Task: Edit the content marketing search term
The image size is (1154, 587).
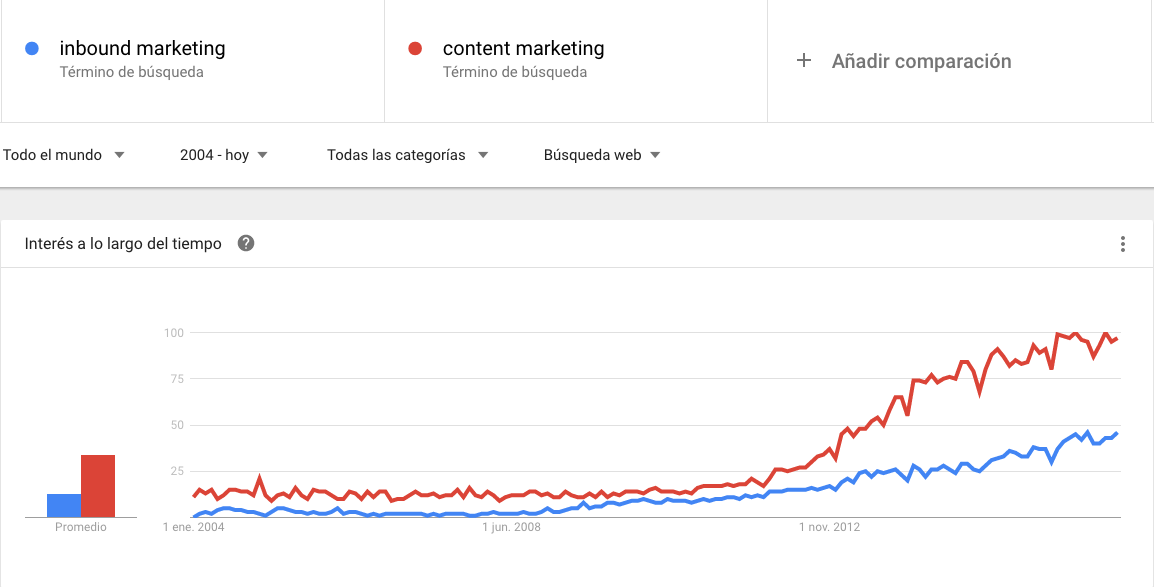Action: (x=523, y=48)
